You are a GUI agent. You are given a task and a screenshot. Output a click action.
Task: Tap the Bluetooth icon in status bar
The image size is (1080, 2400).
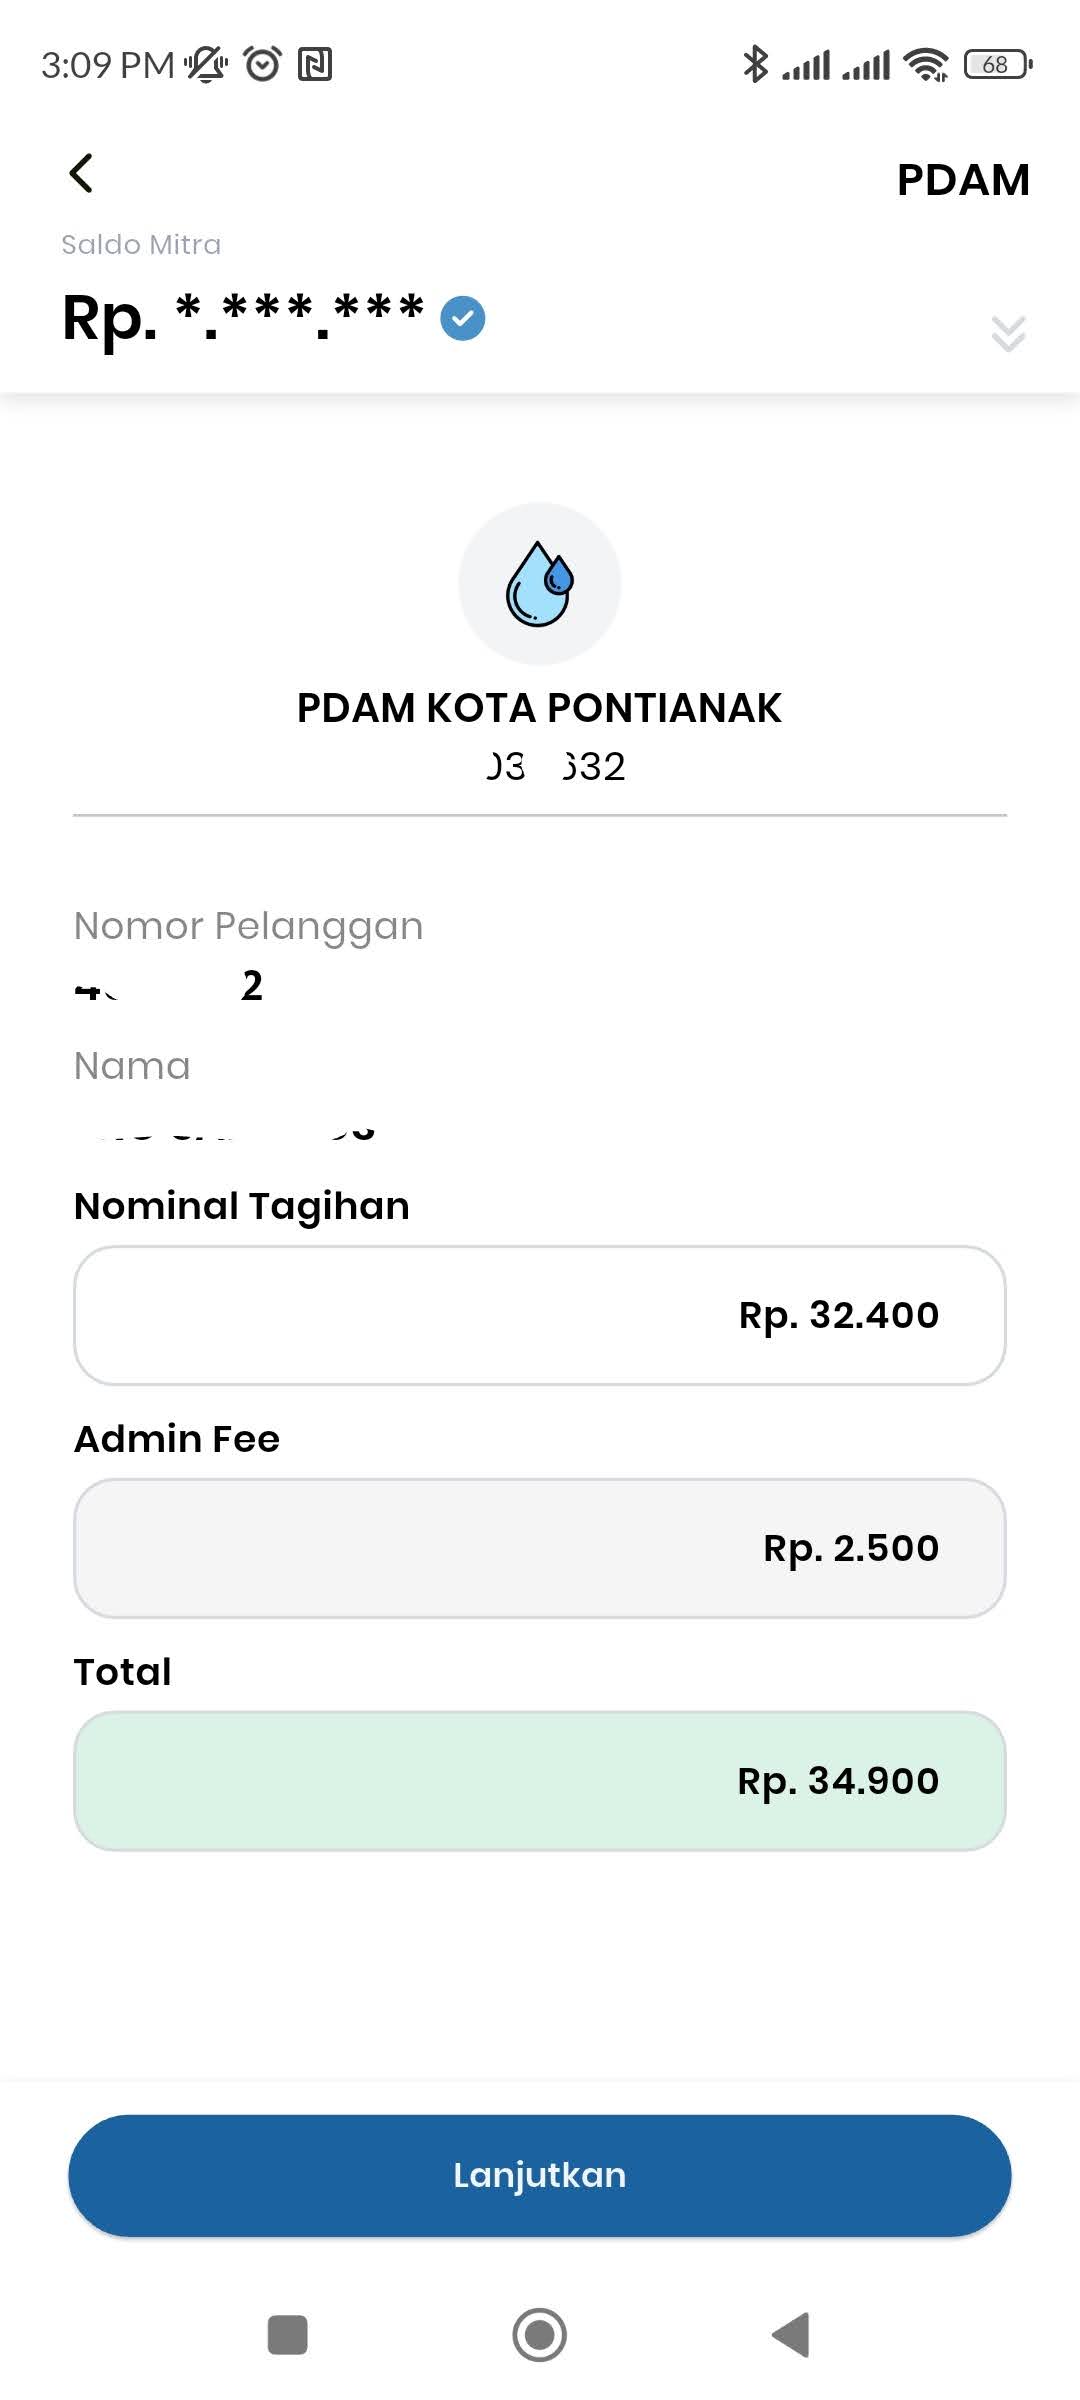755,65
